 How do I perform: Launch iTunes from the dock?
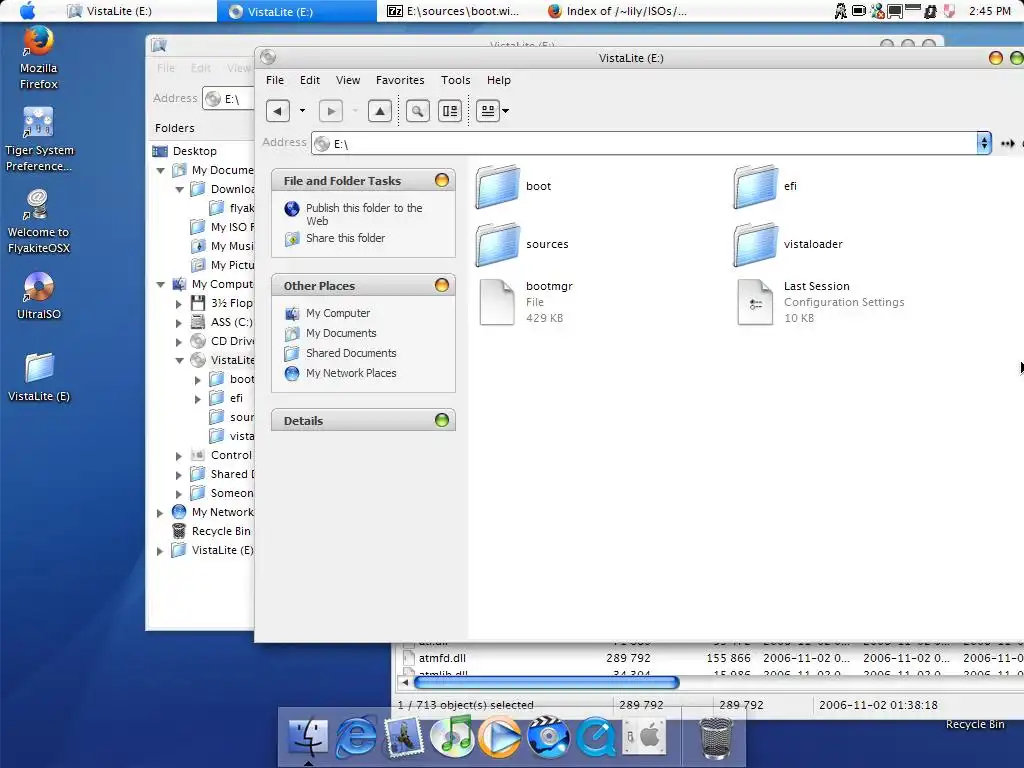[452, 738]
